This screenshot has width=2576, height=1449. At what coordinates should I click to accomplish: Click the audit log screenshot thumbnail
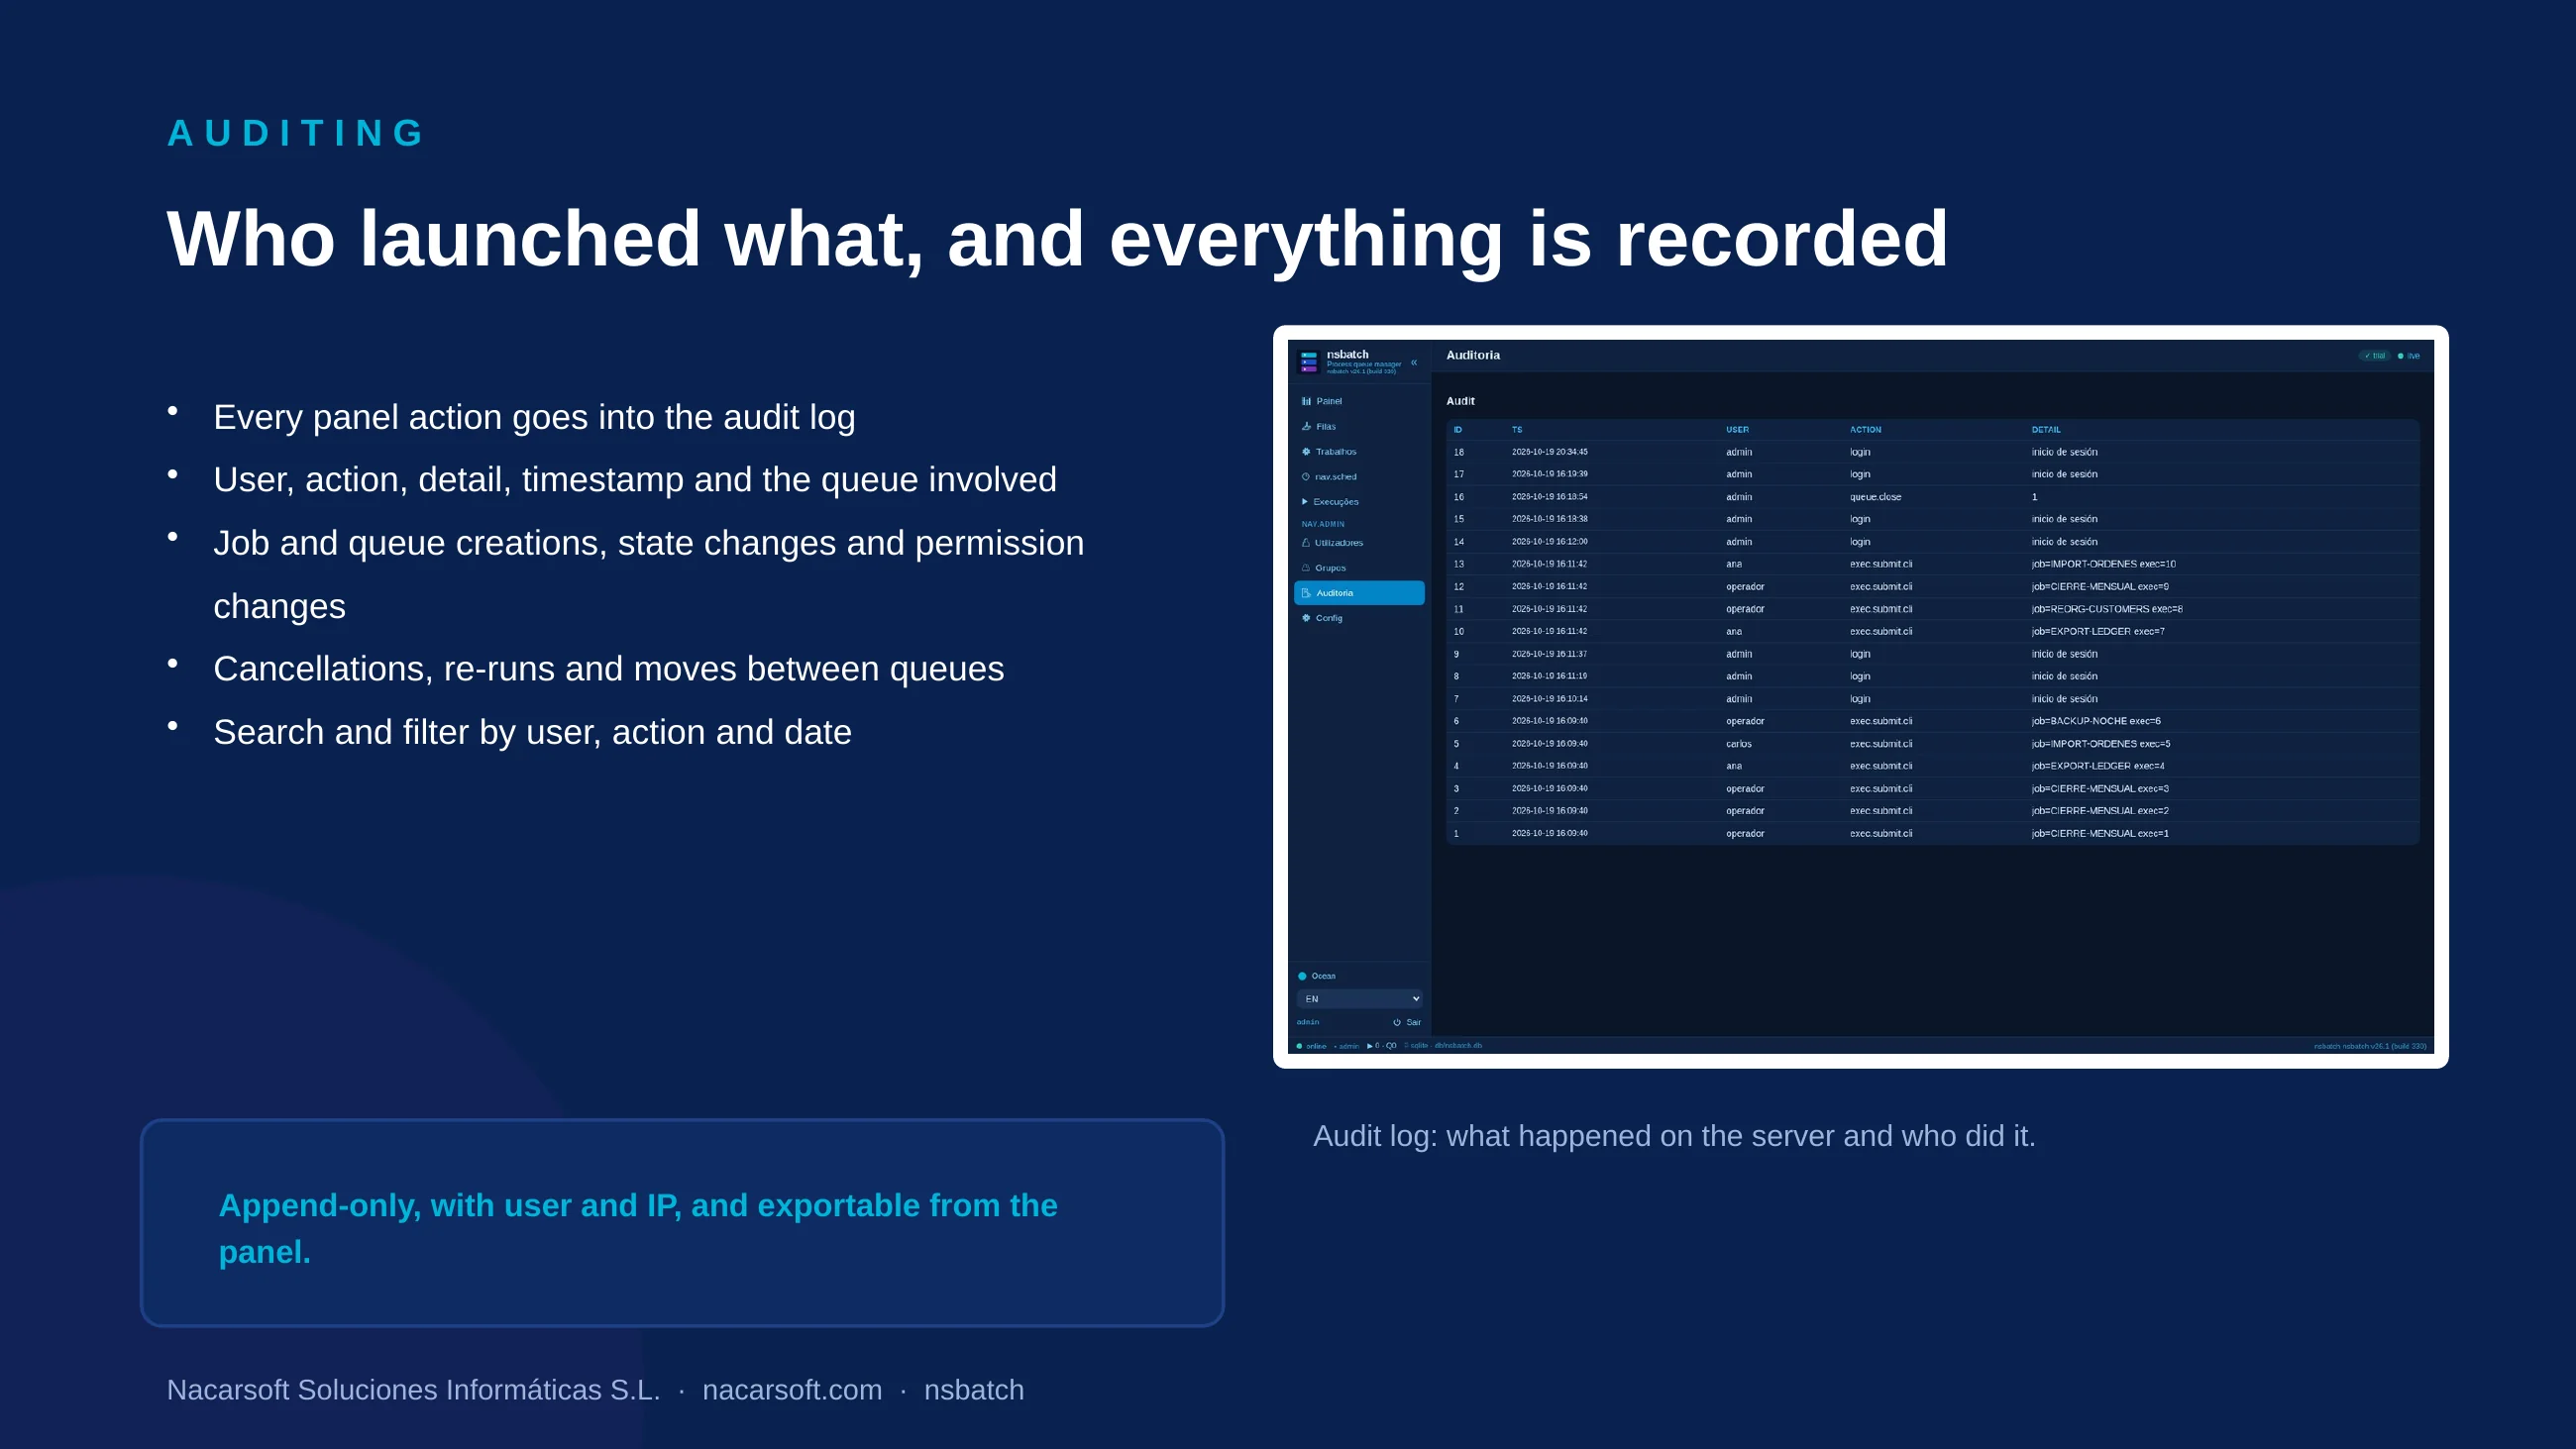[x=1860, y=697]
